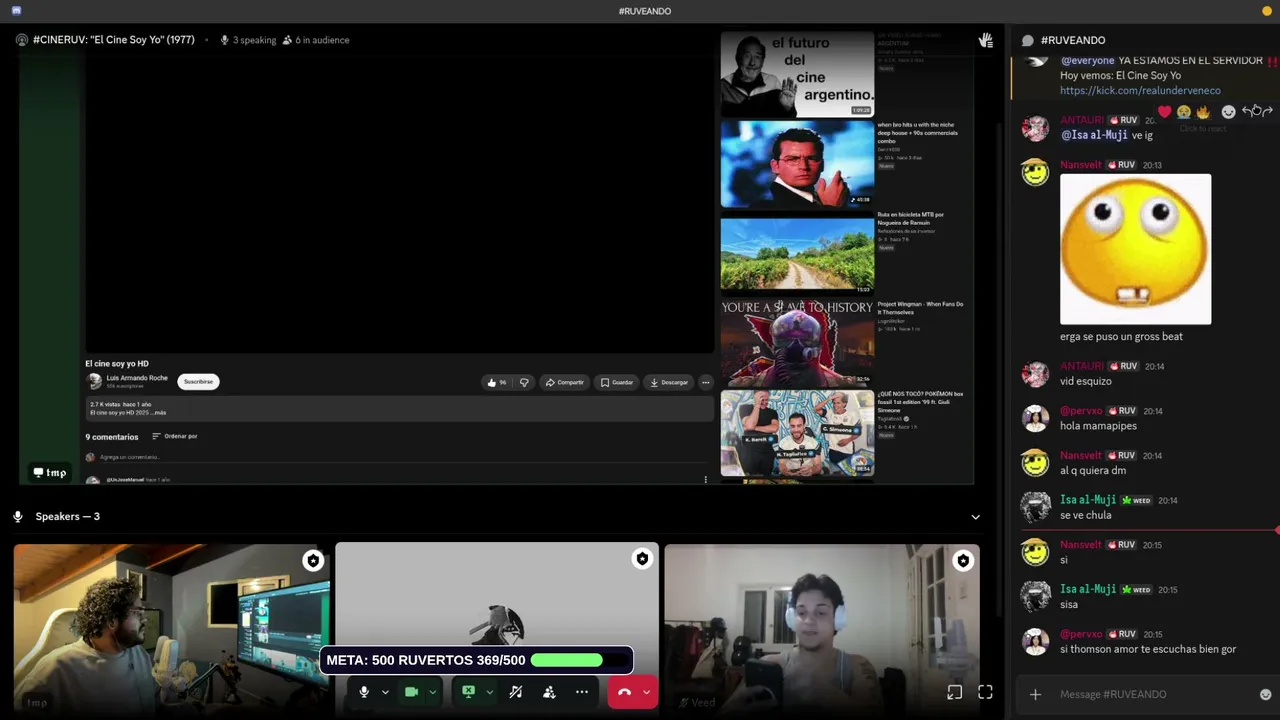1280x720 pixels.
Task: Click the 'El cine soy yo HD' video title
Action: click(117, 363)
